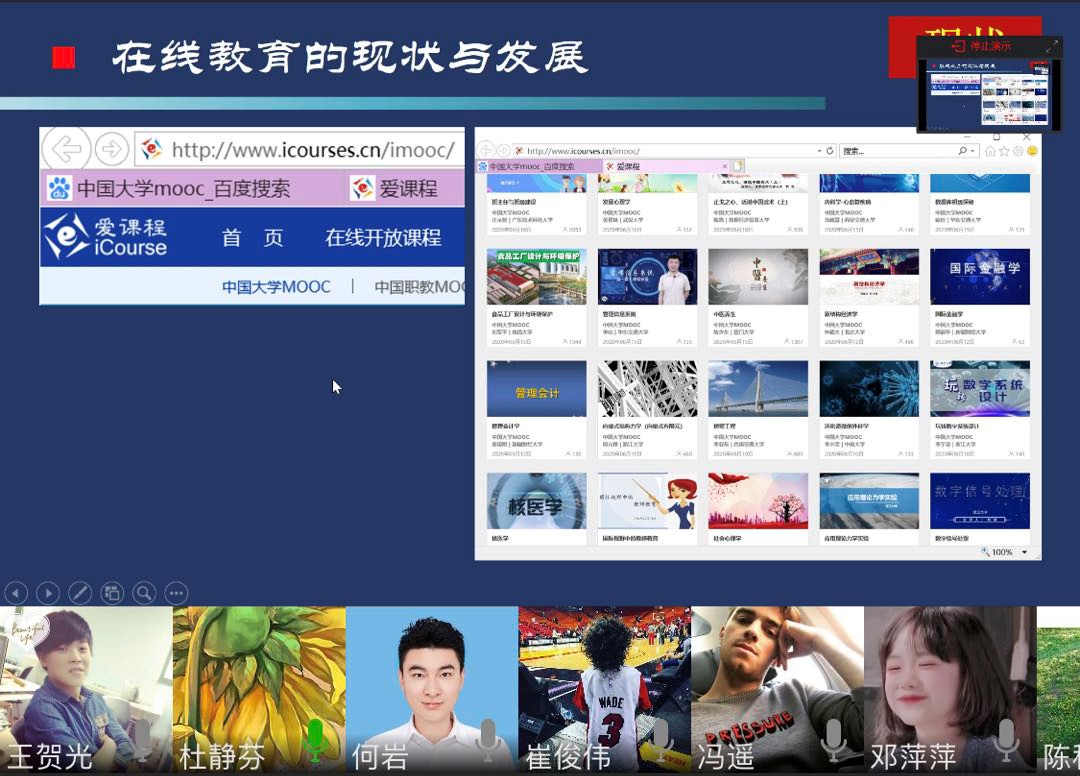Toggle 杜静芬's green microphone icon
The height and width of the screenshot is (776, 1080).
coord(315,741)
